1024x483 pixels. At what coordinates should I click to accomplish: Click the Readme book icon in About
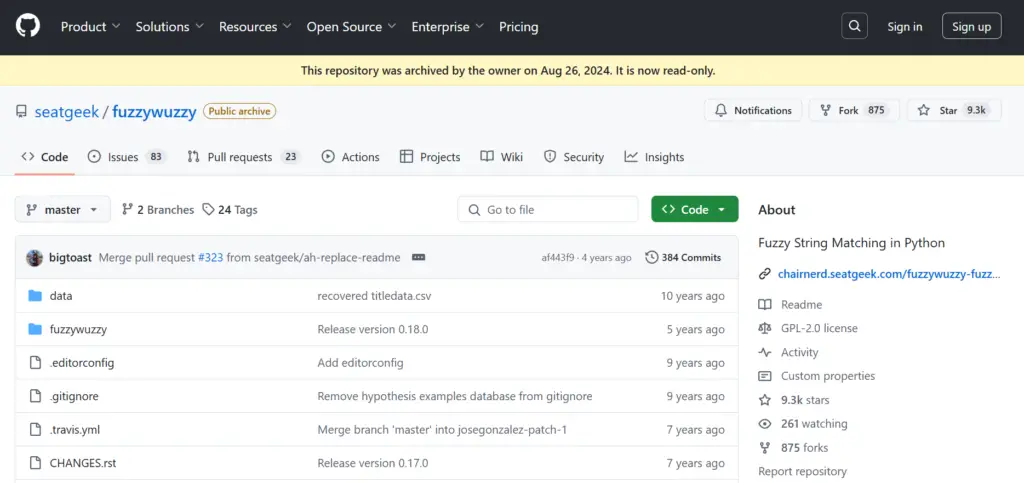[x=765, y=305]
